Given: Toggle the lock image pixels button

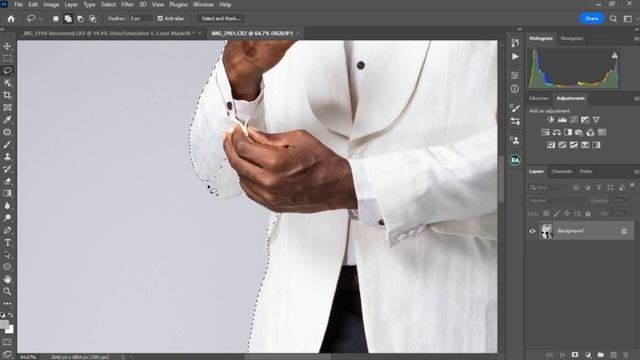Looking at the screenshot, I should pos(557,213).
